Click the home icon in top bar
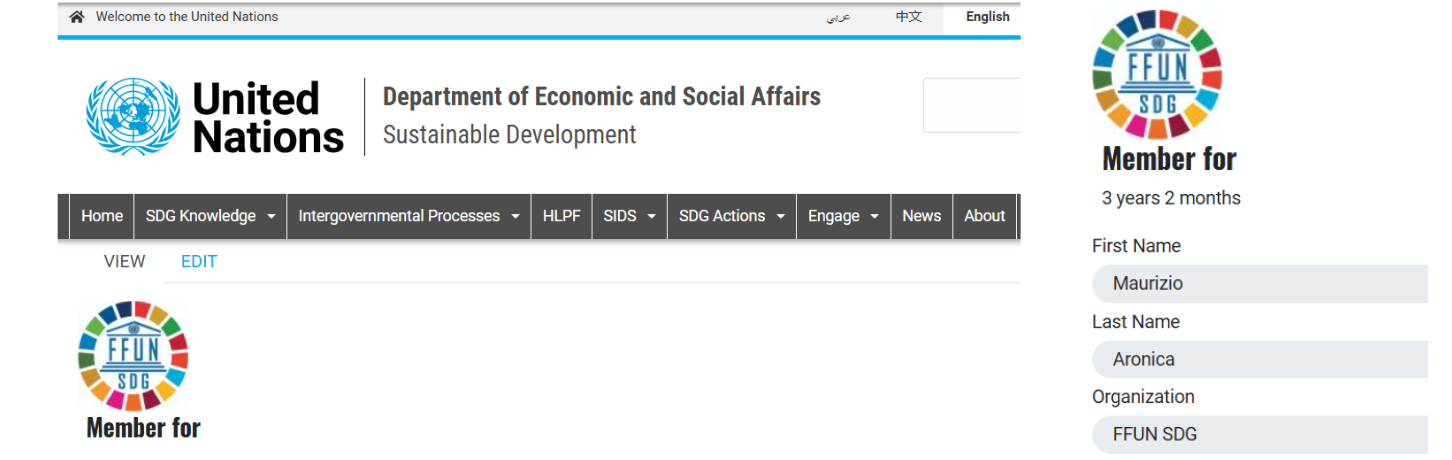1452x460 pixels. pos(77,17)
